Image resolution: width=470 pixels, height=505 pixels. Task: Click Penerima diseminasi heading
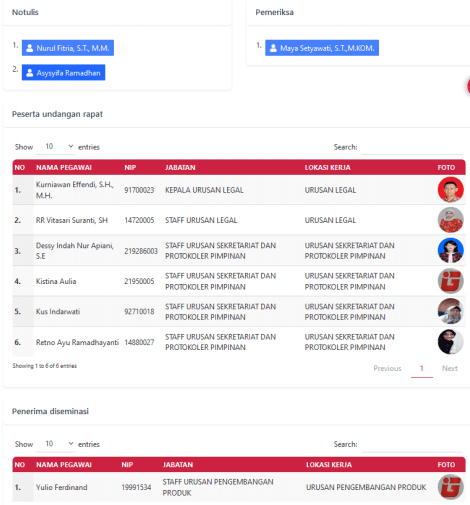50,411
